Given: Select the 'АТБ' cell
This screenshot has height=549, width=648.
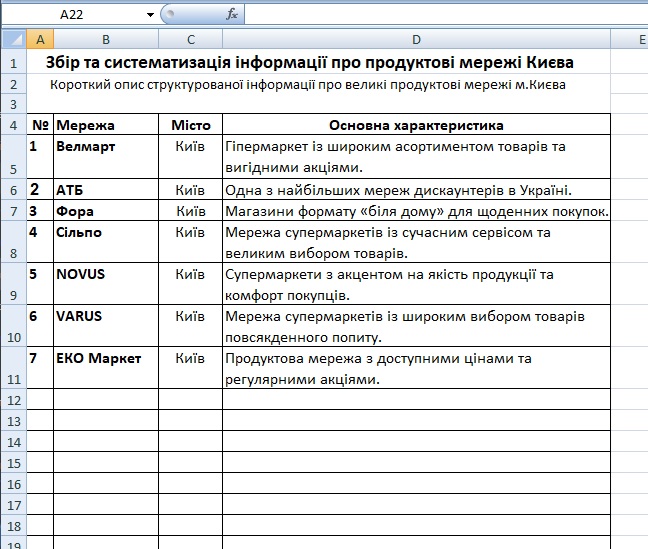Looking at the screenshot, I should (x=106, y=190).
